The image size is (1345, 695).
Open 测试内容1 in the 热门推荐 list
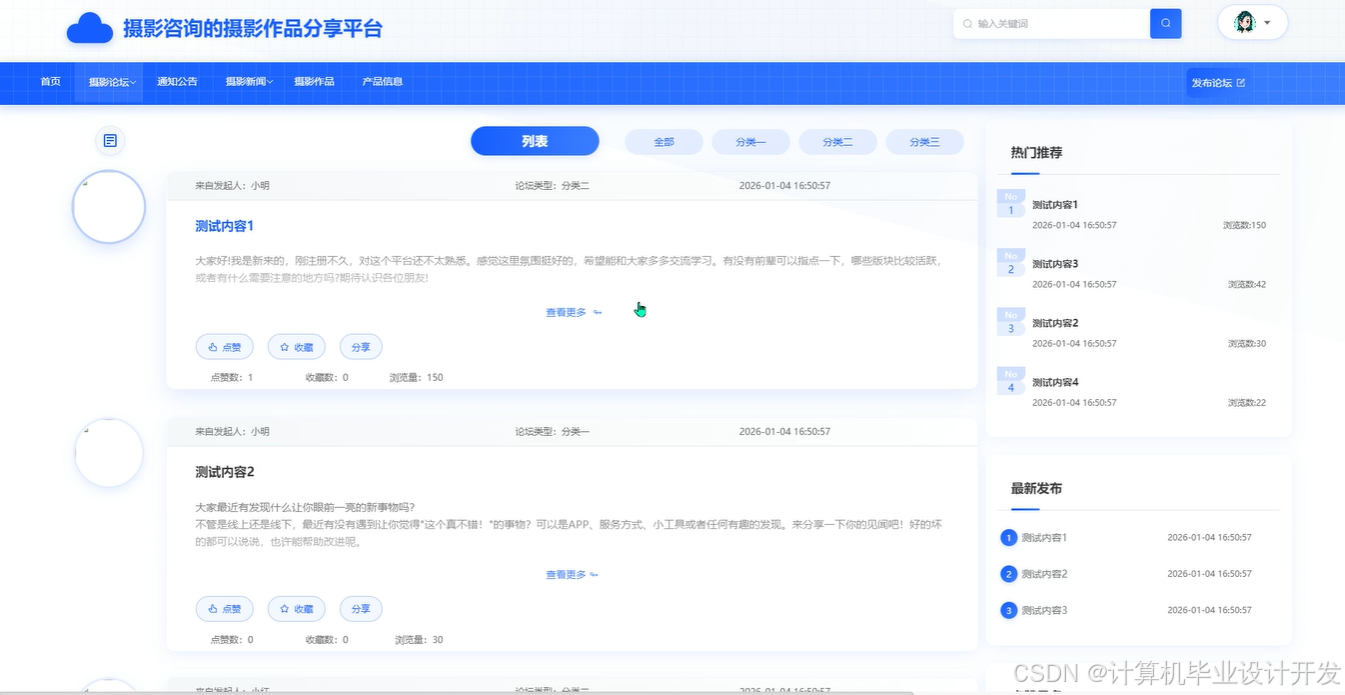(1055, 205)
